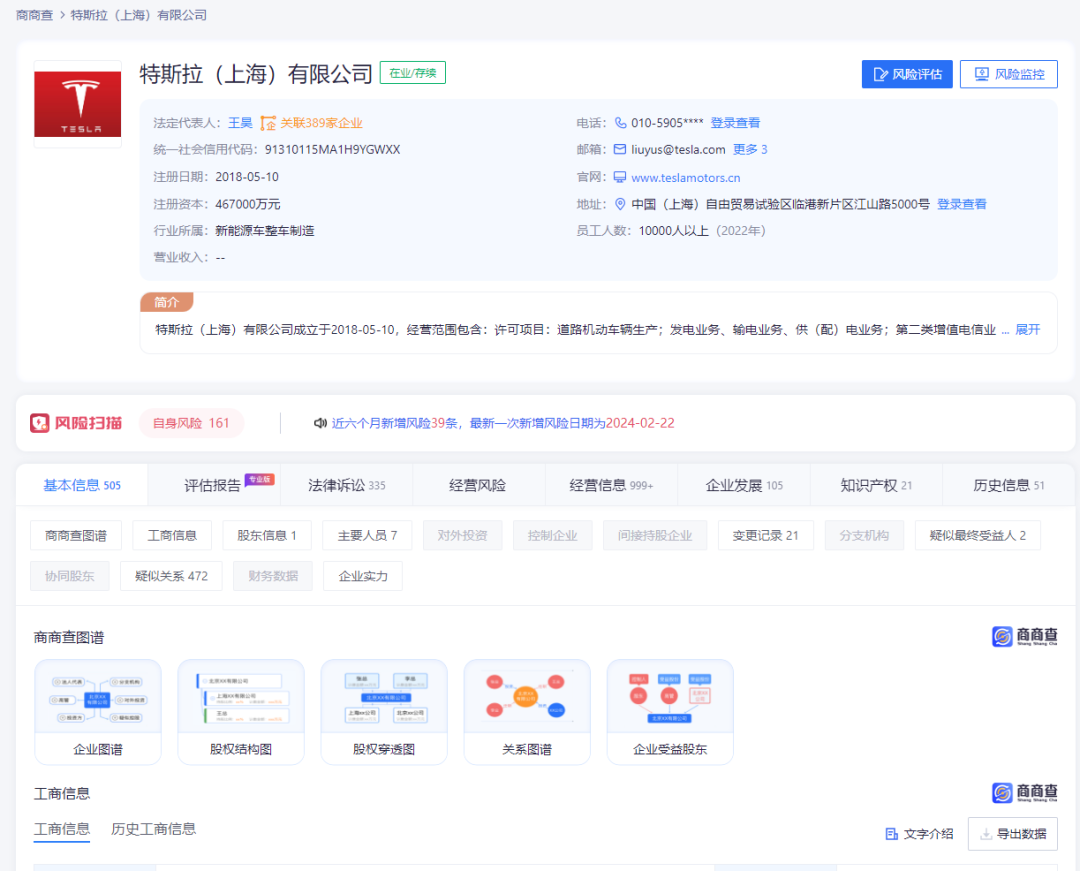This screenshot has height=871, width=1080.
Task: Click the 风险监控 button
Action: [x=1008, y=74]
